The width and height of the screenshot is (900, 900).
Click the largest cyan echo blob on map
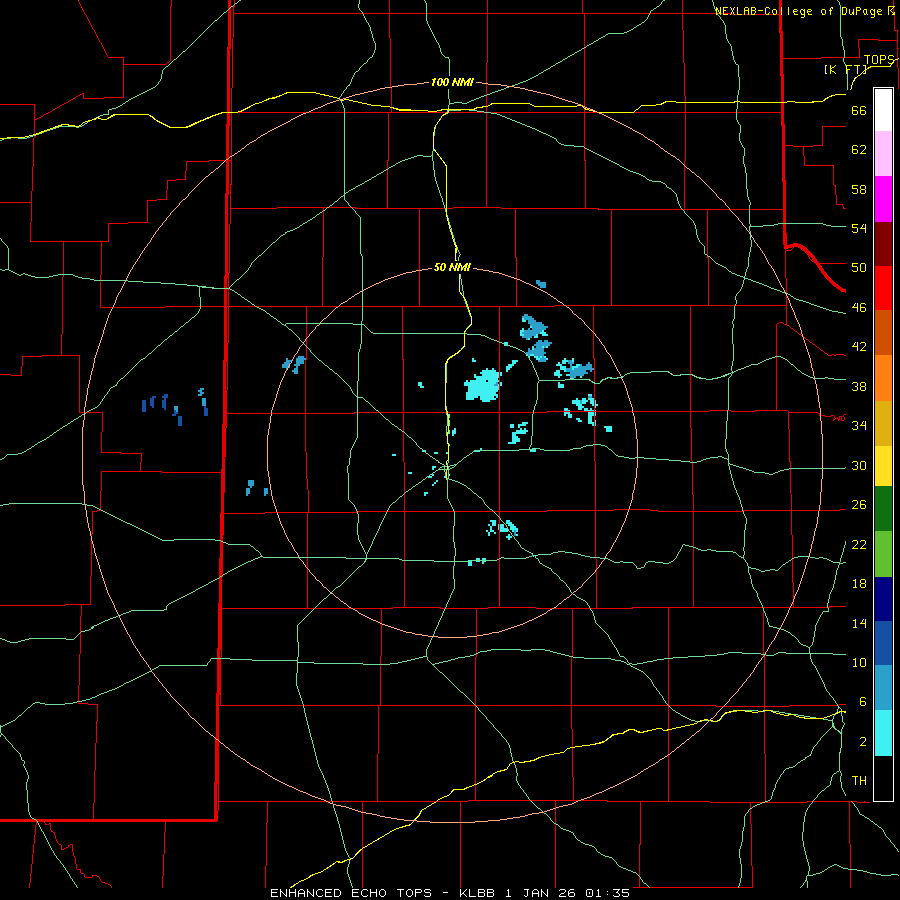pos(483,385)
